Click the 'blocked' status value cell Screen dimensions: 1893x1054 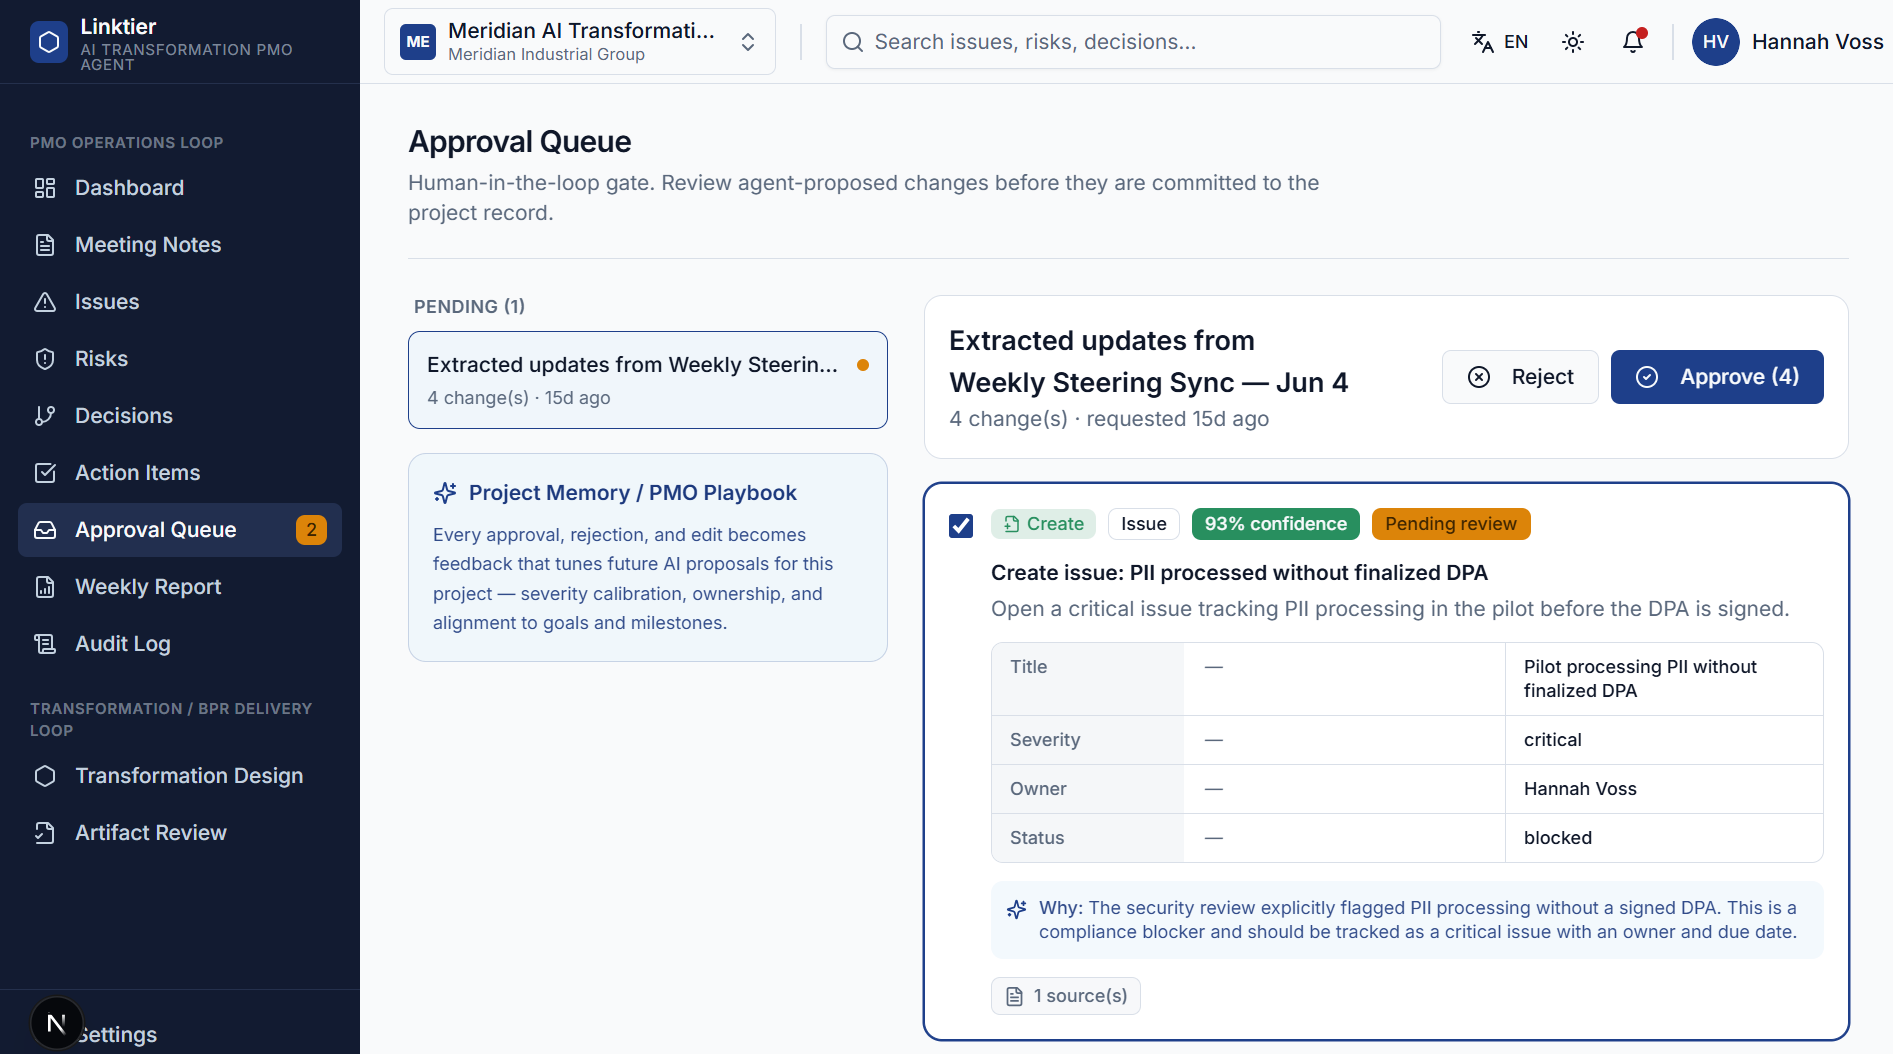click(1664, 838)
